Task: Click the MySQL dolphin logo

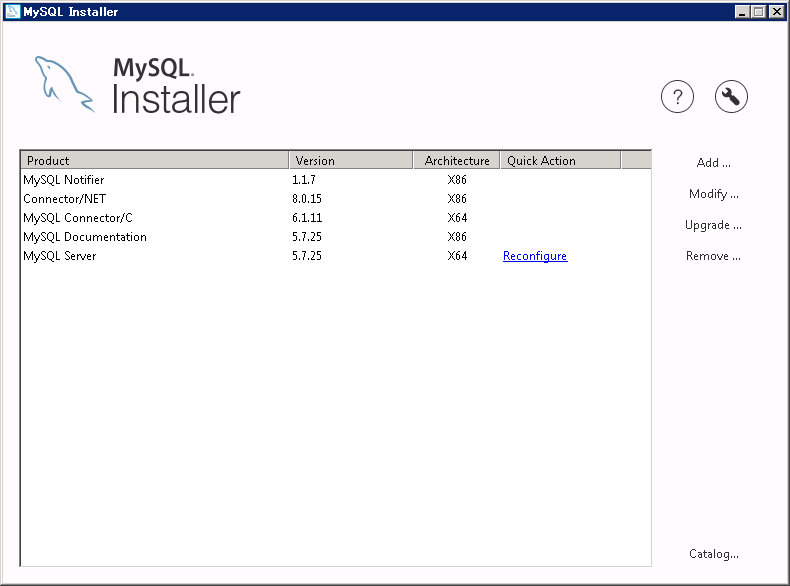Action: pyautogui.click(x=64, y=84)
